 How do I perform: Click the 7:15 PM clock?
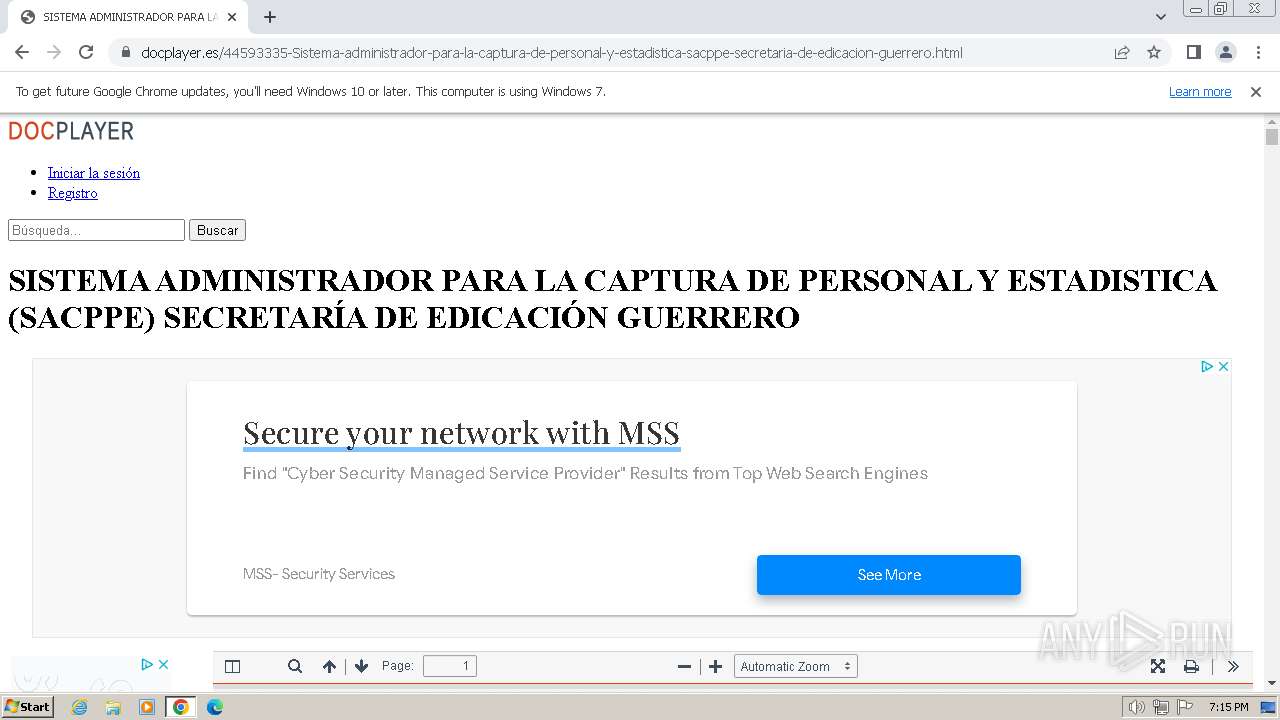pos(1228,707)
